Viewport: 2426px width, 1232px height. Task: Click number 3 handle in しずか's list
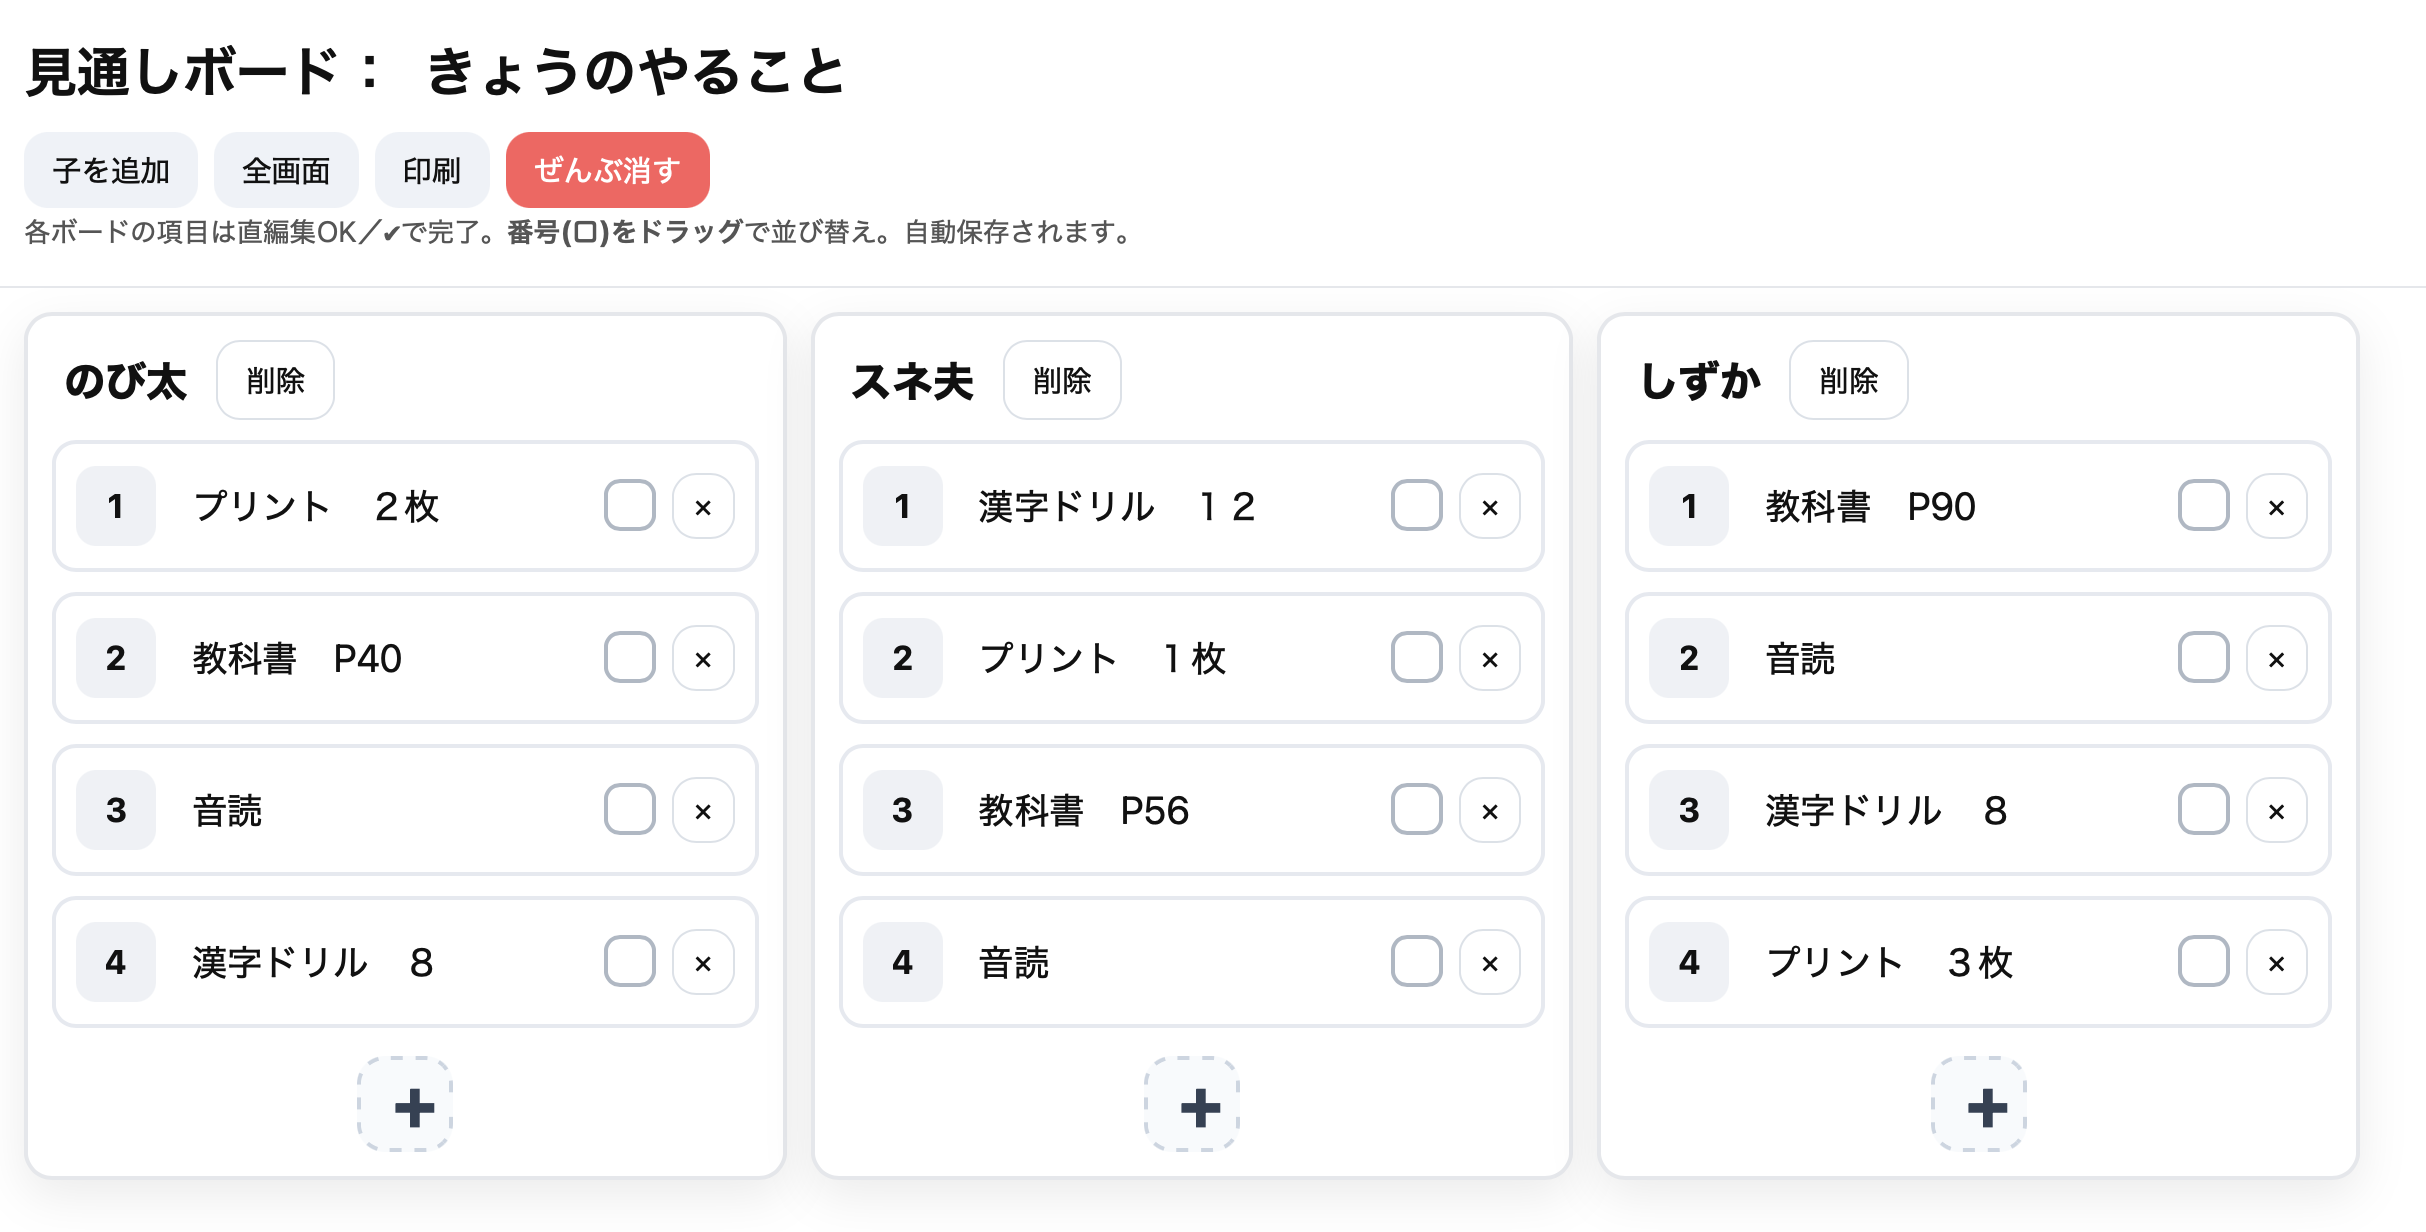pyautogui.click(x=1688, y=810)
